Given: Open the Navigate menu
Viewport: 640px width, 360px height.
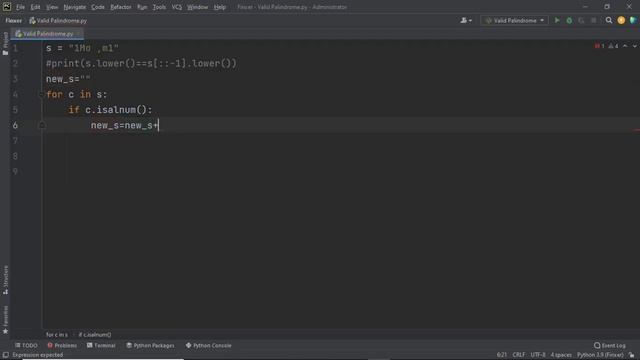Looking at the screenshot, I should tap(75, 7).
